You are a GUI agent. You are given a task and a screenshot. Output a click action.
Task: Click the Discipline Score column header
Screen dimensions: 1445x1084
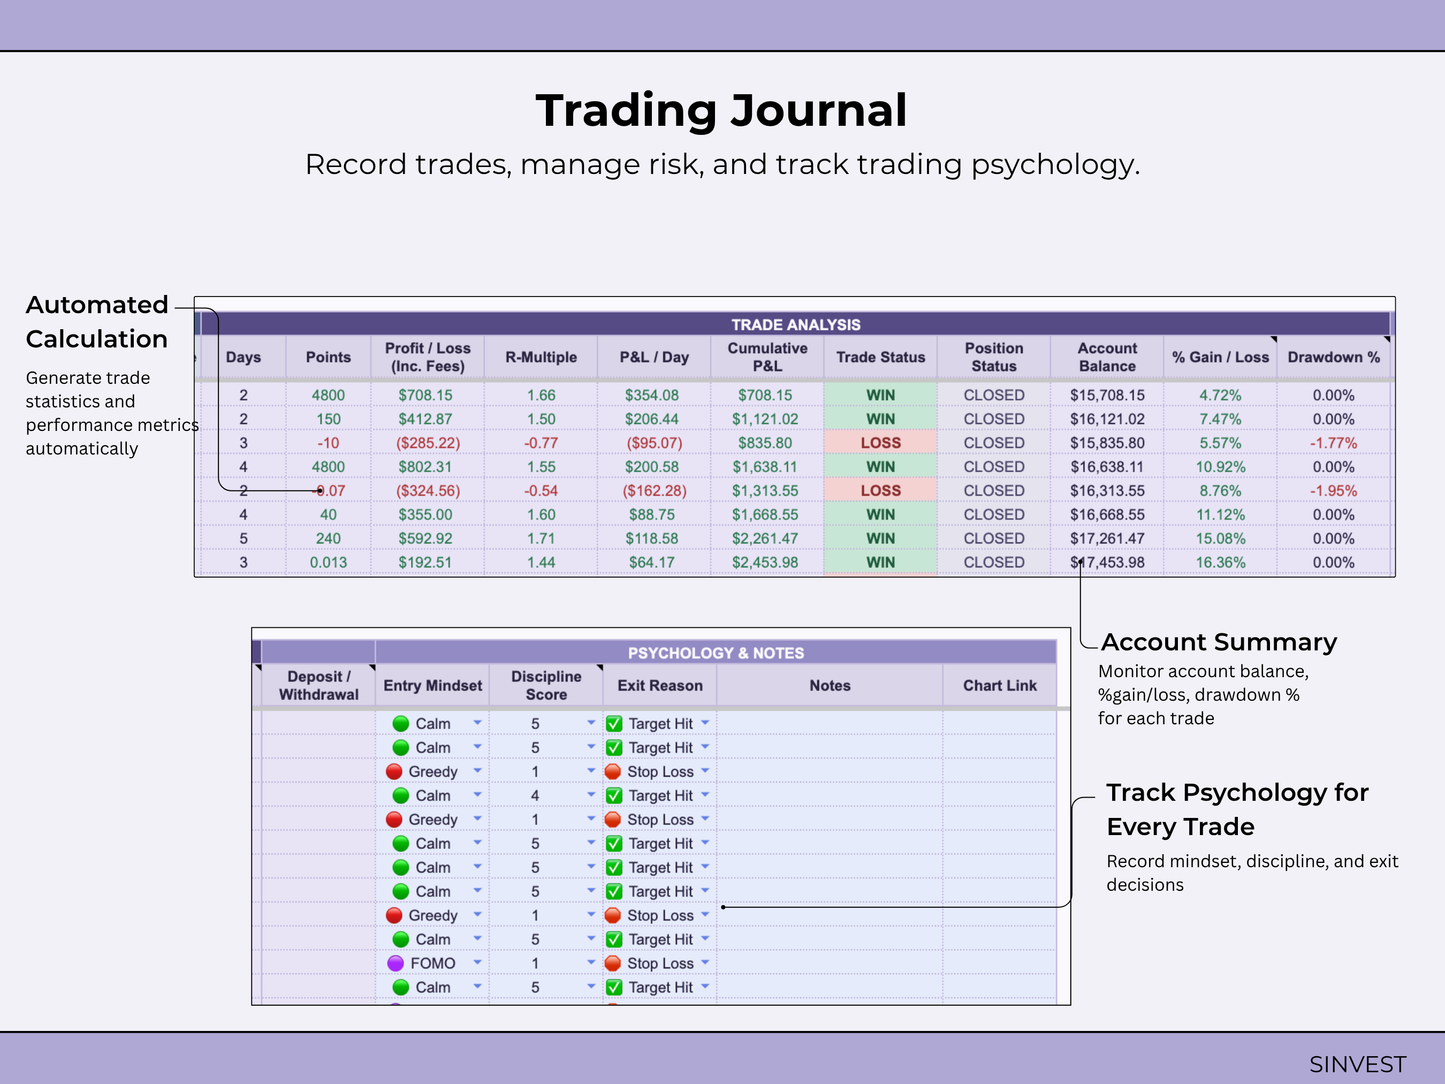546,685
